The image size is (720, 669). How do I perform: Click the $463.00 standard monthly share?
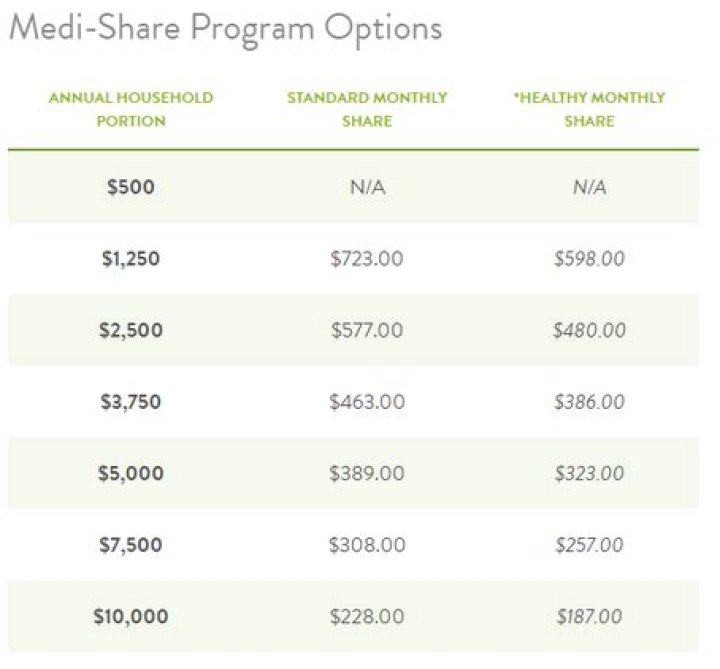367,402
